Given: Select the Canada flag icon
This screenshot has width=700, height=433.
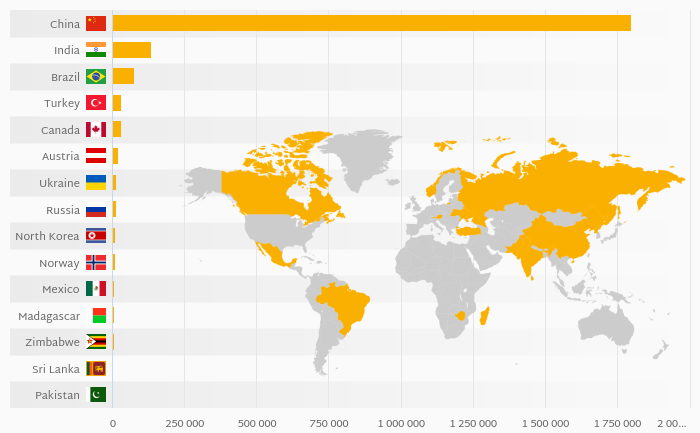Looking at the screenshot, I should point(96,130).
